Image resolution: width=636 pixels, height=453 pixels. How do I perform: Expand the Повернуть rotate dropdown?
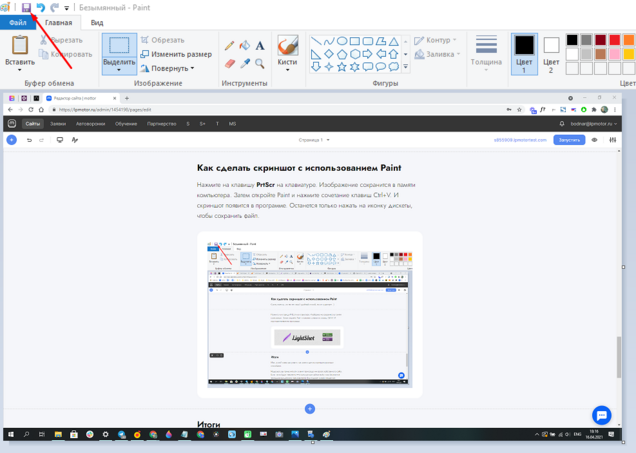coord(167,68)
